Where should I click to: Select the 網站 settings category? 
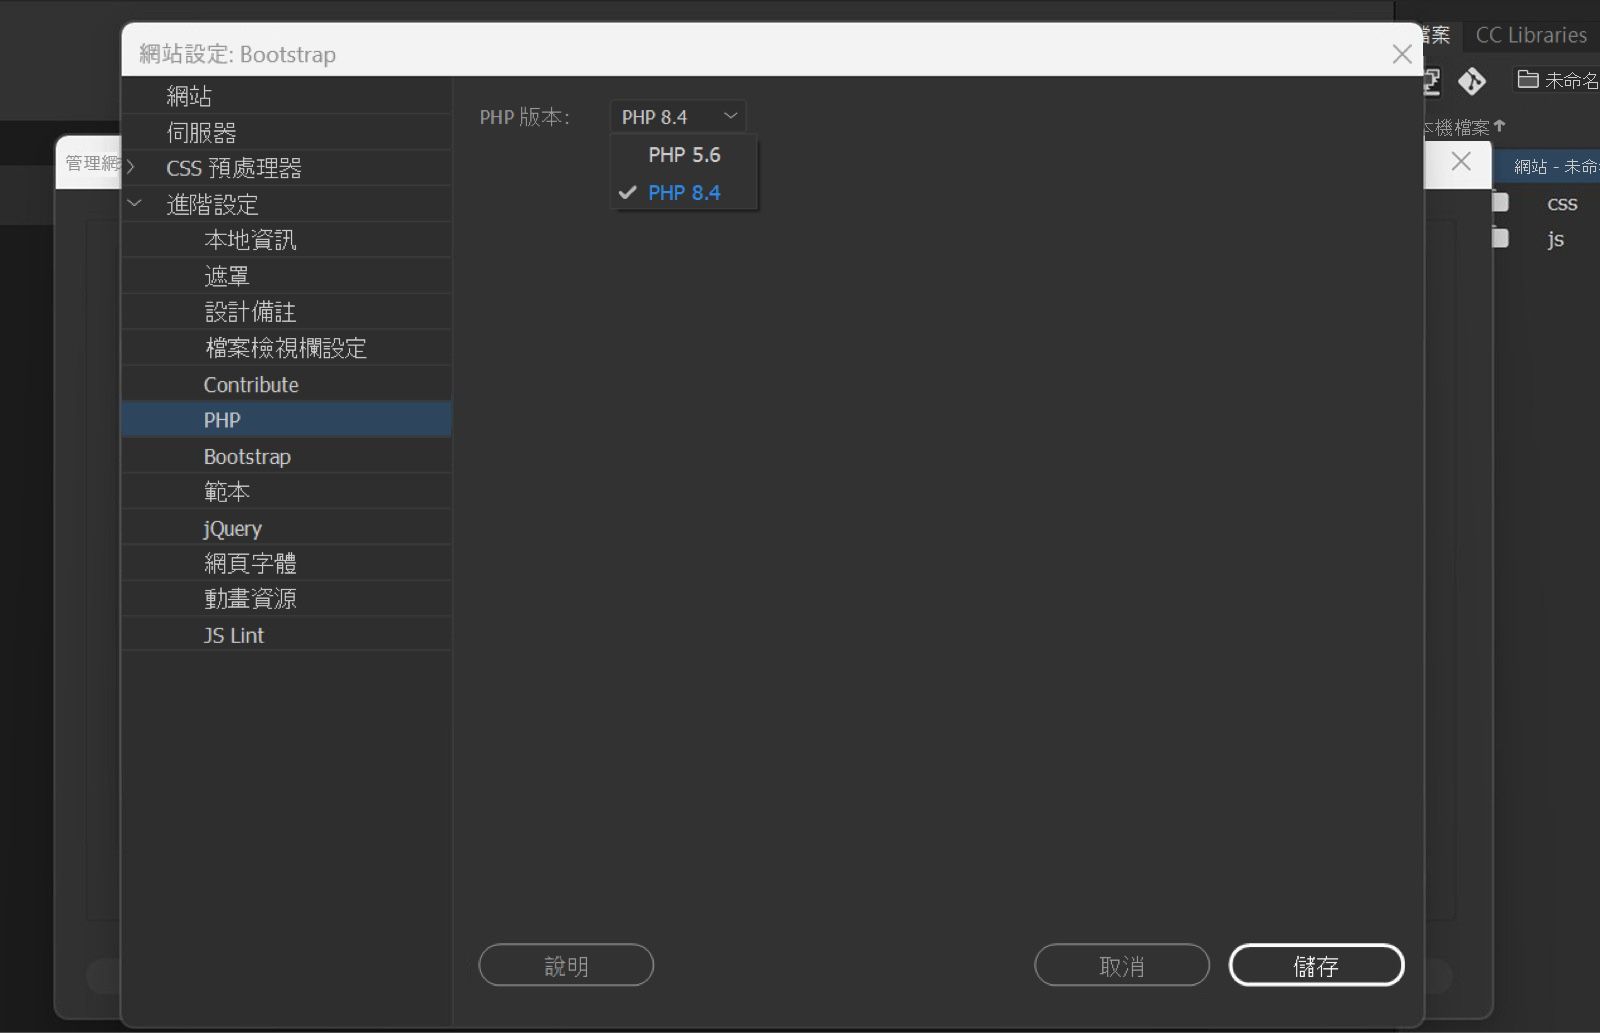click(x=189, y=95)
